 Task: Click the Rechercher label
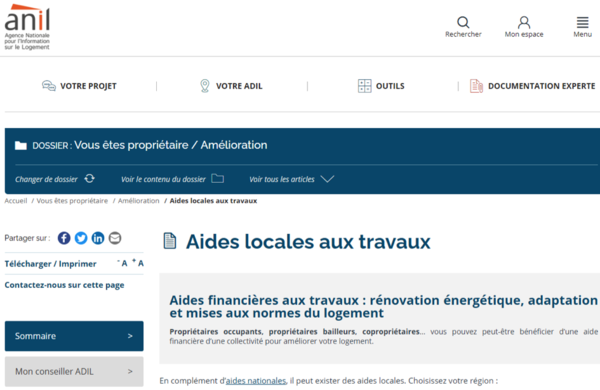tap(463, 34)
